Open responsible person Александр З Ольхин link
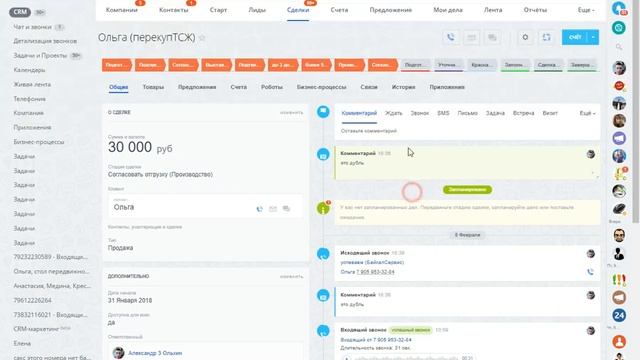This screenshot has height=360, width=640. coord(155,353)
